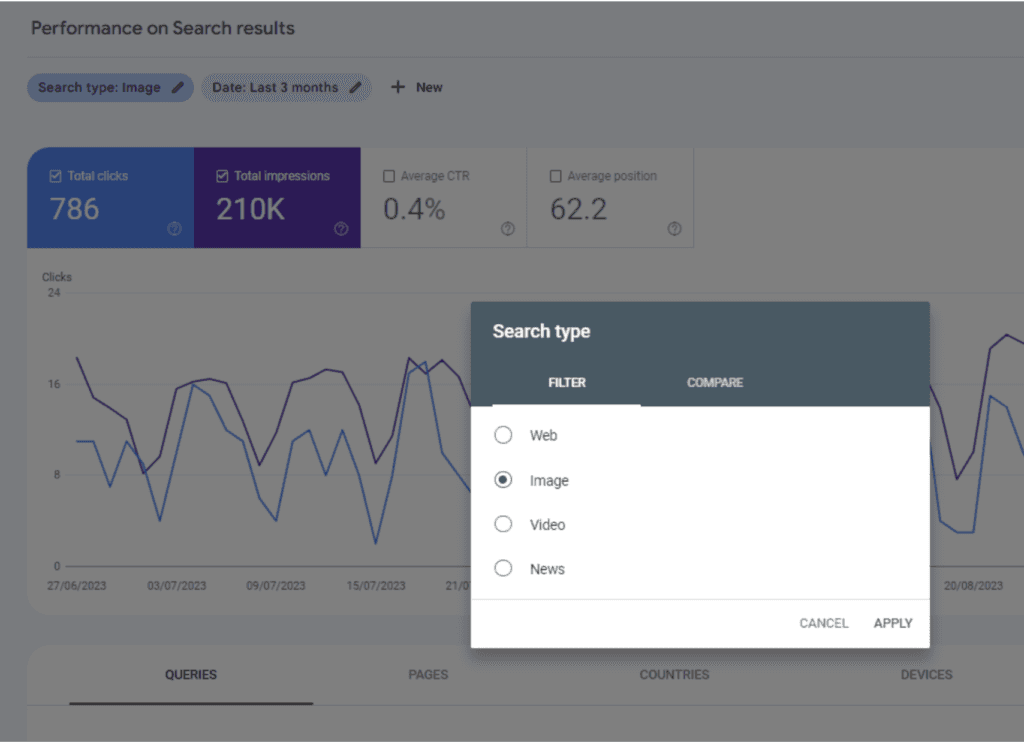The height and width of the screenshot is (742, 1024).
Task: Click pencil icon on Date filter chip
Action: tap(355, 87)
